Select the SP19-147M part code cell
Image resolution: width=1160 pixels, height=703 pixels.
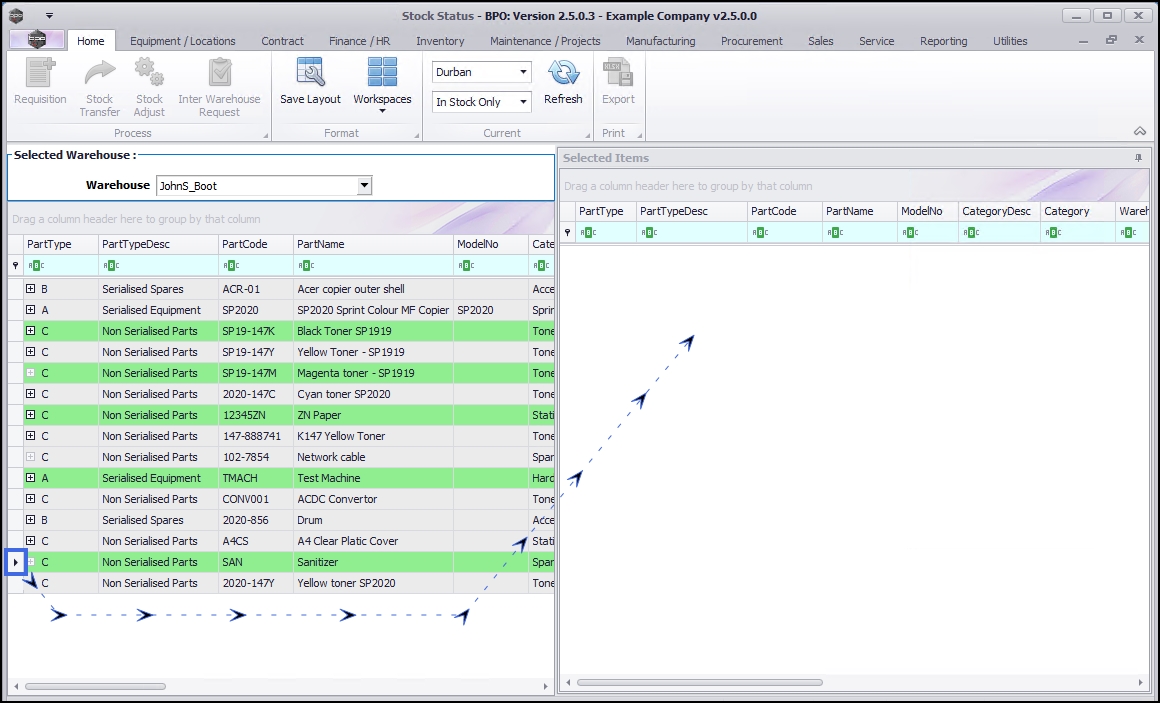click(256, 373)
